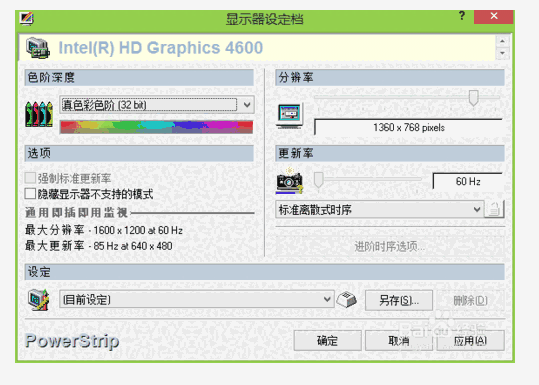Click the rainbow color spectrum bar
The height and width of the screenshot is (385, 539).
157,127
